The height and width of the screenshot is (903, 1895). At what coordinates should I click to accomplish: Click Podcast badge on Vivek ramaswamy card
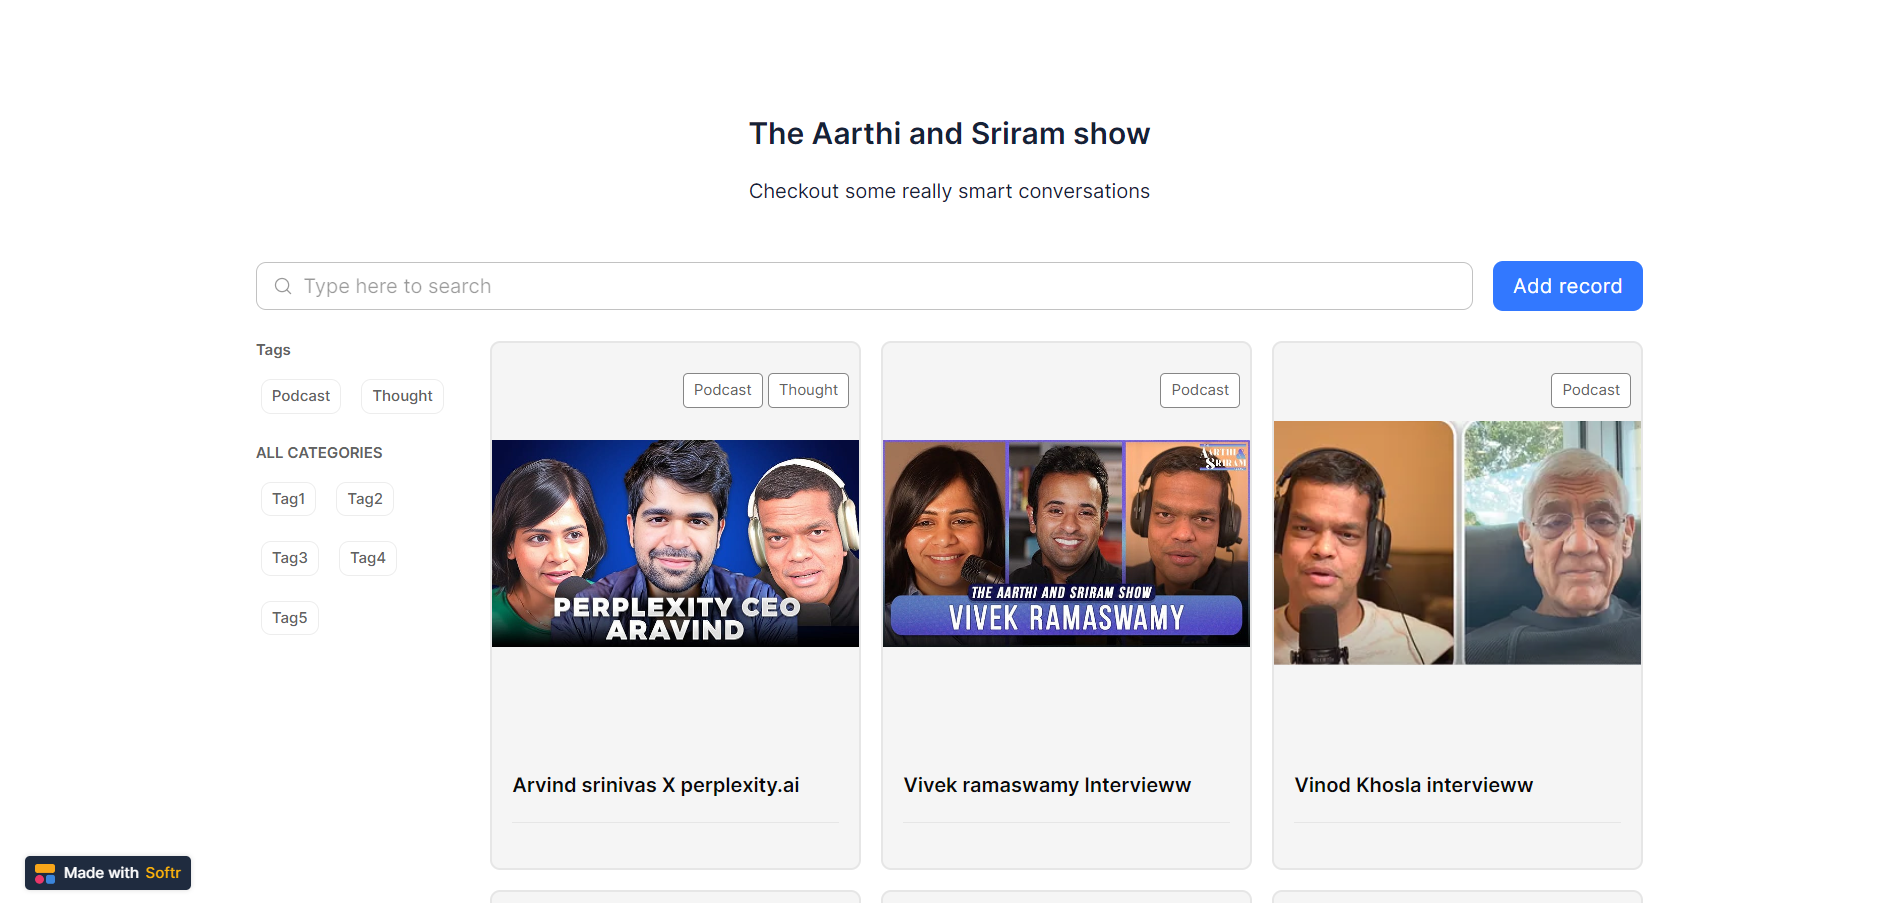pos(1200,390)
